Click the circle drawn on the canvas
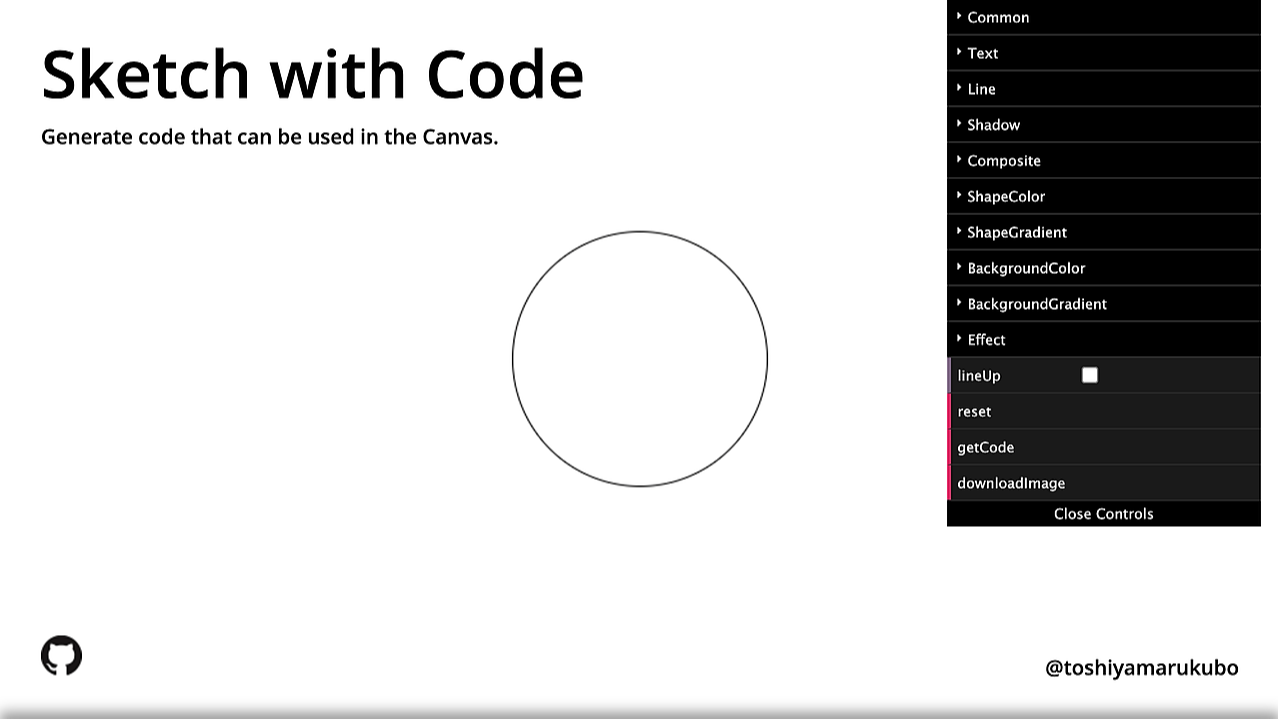This screenshot has height=719, width=1278. click(x=640, y=359)
